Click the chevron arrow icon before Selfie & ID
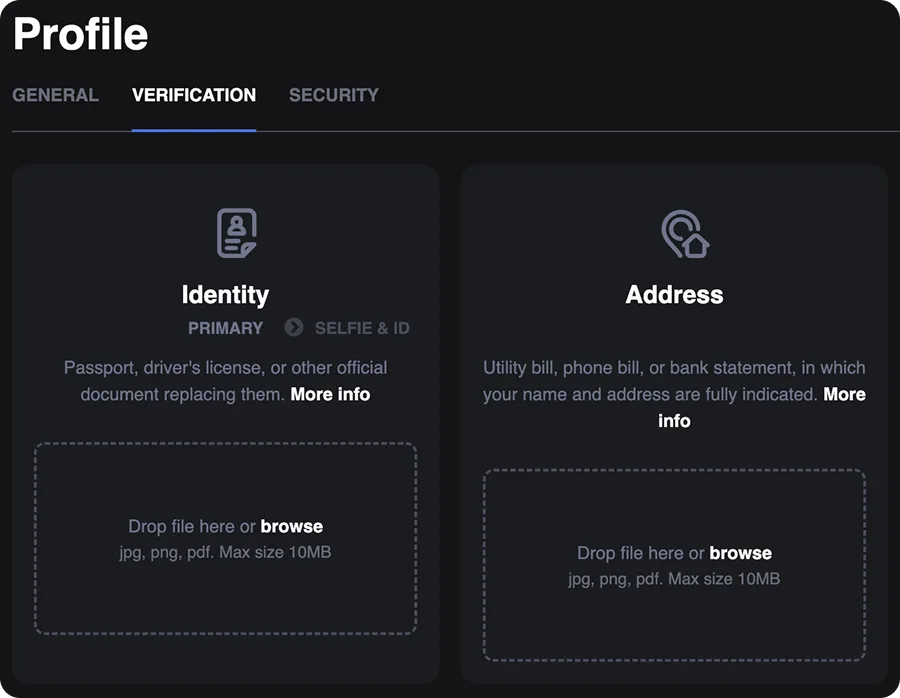900x698 pixels. pos(294,328)
